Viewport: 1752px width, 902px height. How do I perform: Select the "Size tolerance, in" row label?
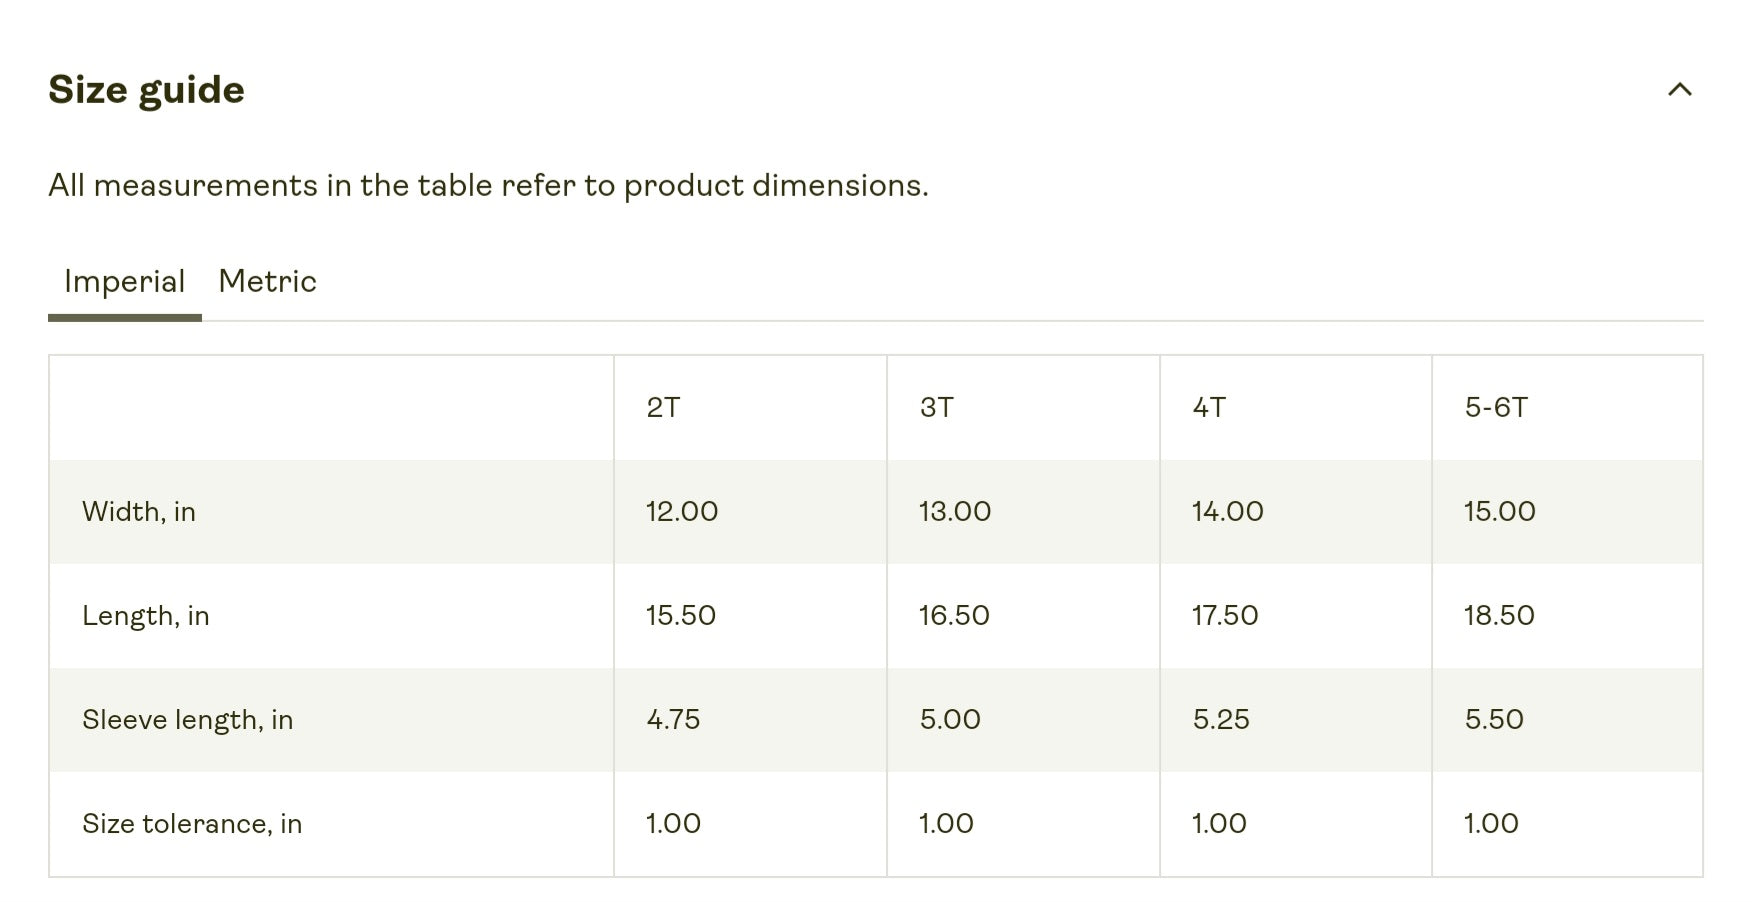(192, 824)
